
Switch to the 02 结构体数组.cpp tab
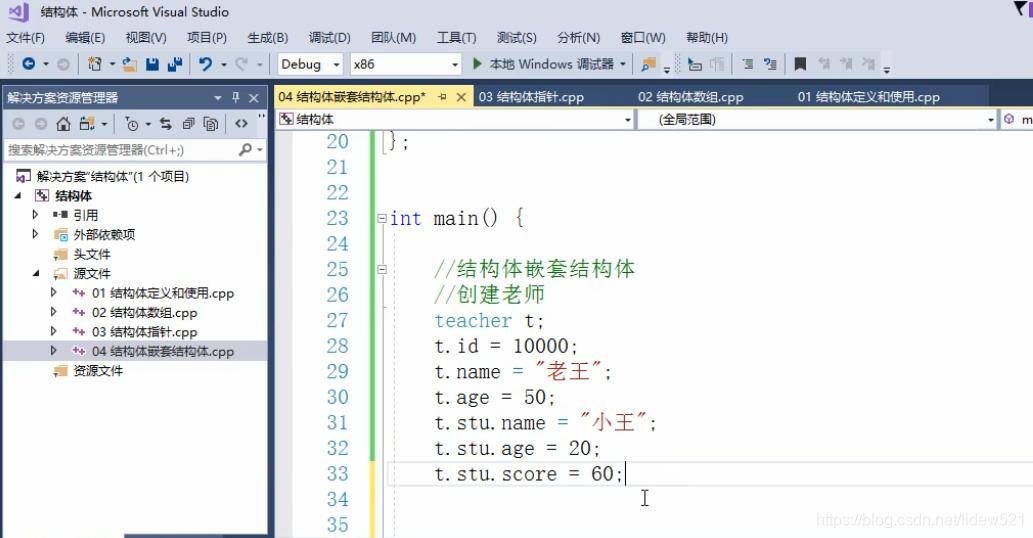click(690, 97)
